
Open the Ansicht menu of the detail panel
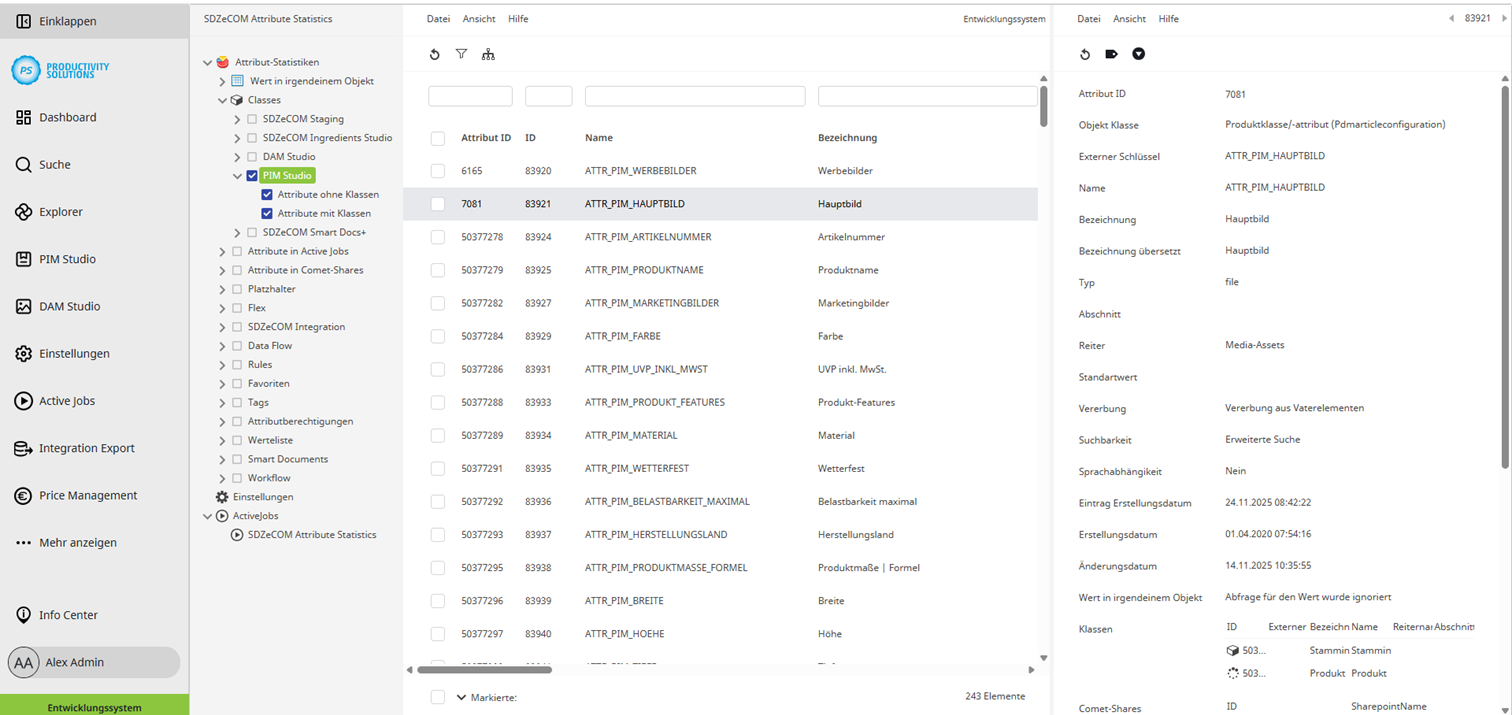[x=1130, y=18]
